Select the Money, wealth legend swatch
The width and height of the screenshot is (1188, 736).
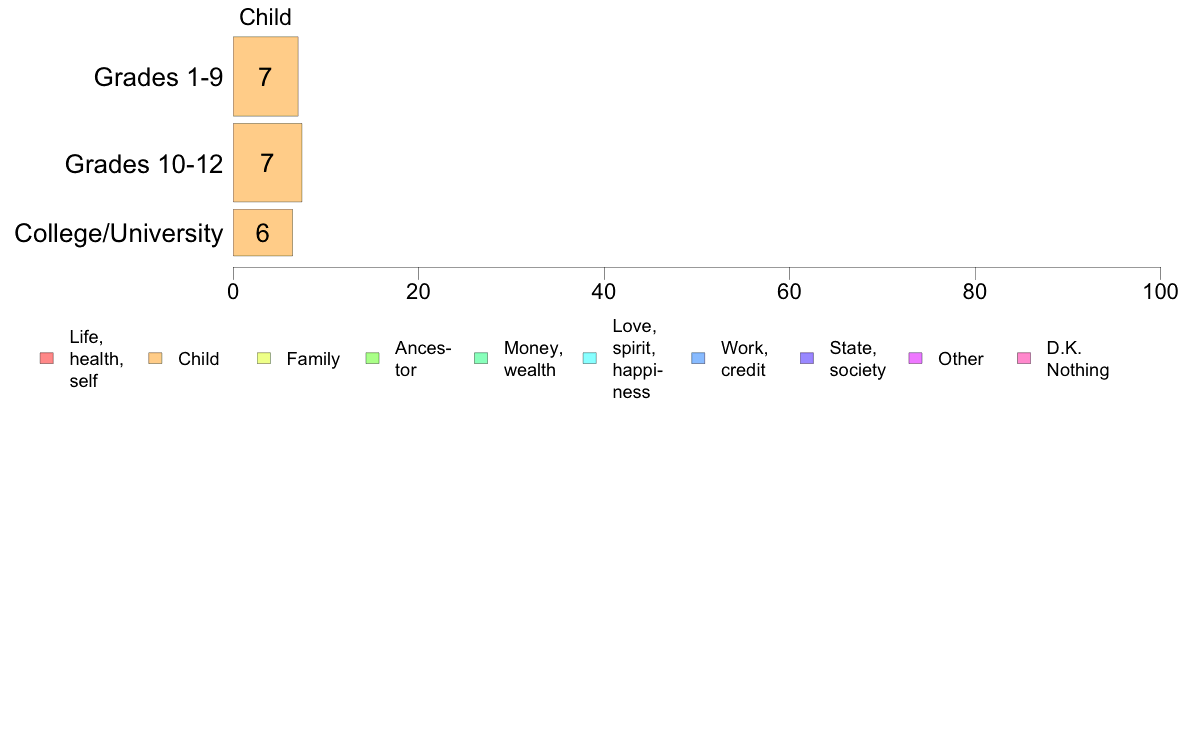[x=481, y=359]
